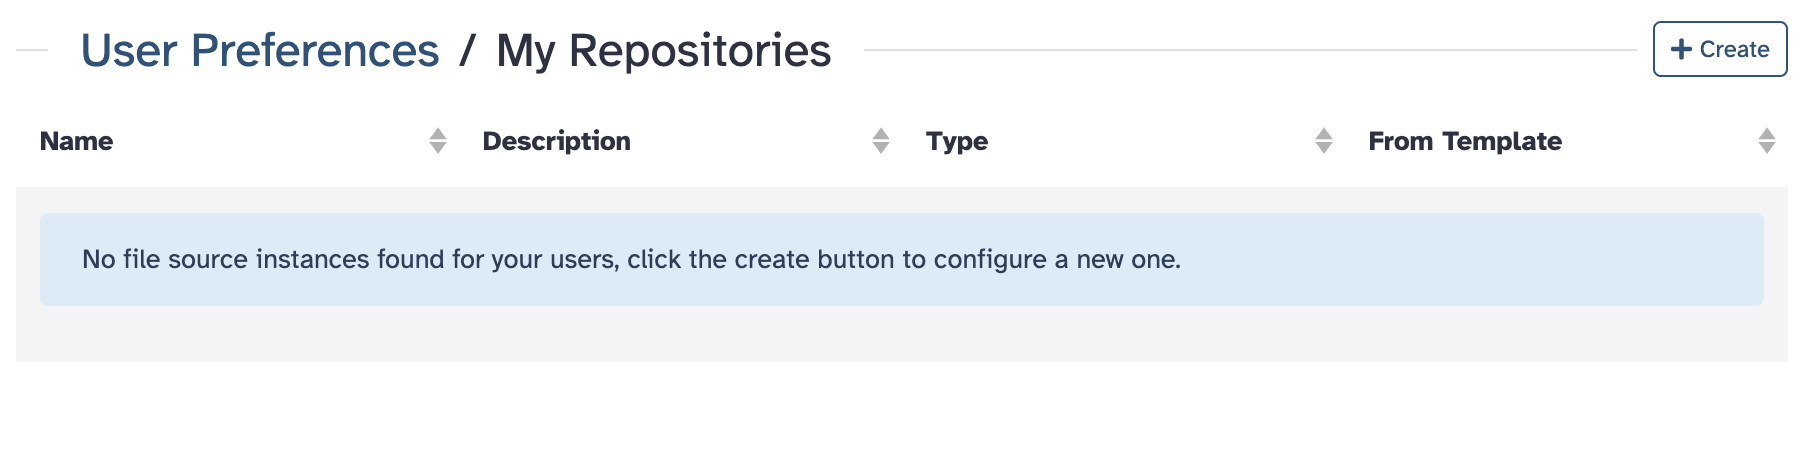Click the My Repositories heading
Image resolution: width=1816 pixels, height=470 pixels.
coord(664,51)
